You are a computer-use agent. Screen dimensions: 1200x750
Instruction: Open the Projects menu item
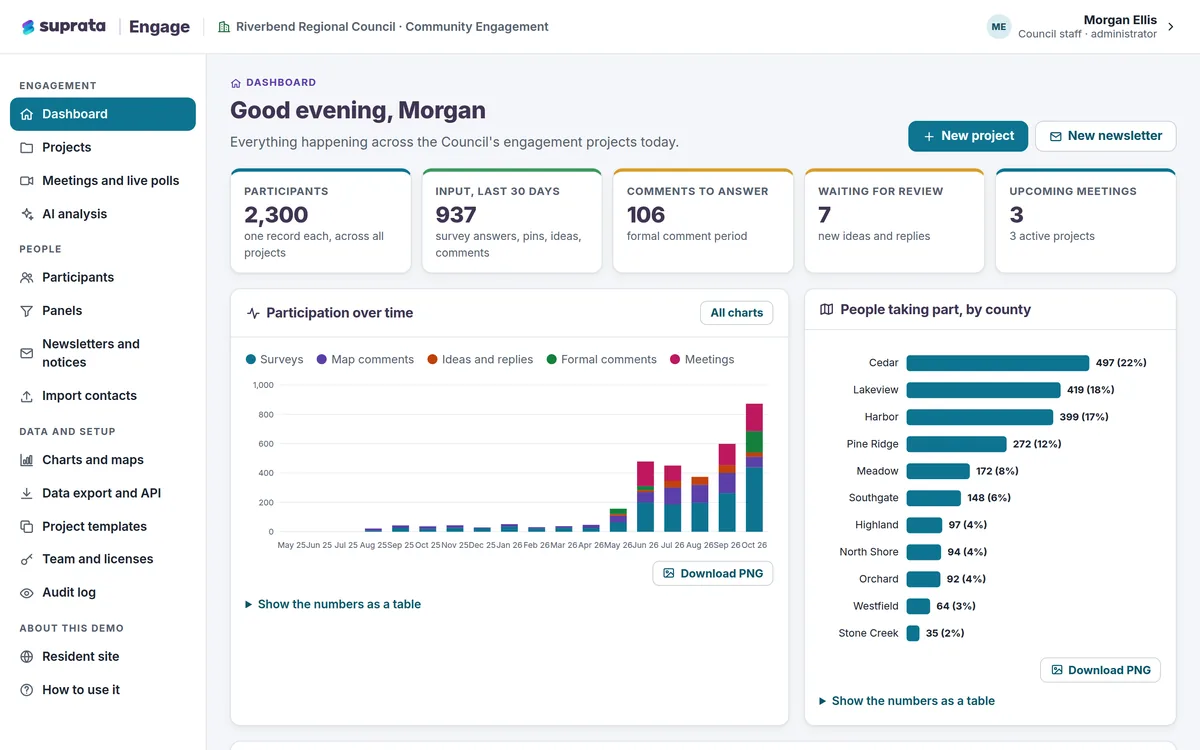click(x=103, y=147)
